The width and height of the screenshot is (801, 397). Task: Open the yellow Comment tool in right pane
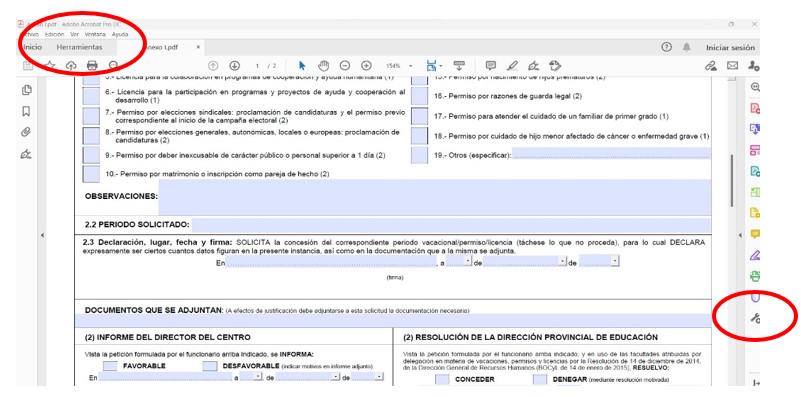click(755, 234)
